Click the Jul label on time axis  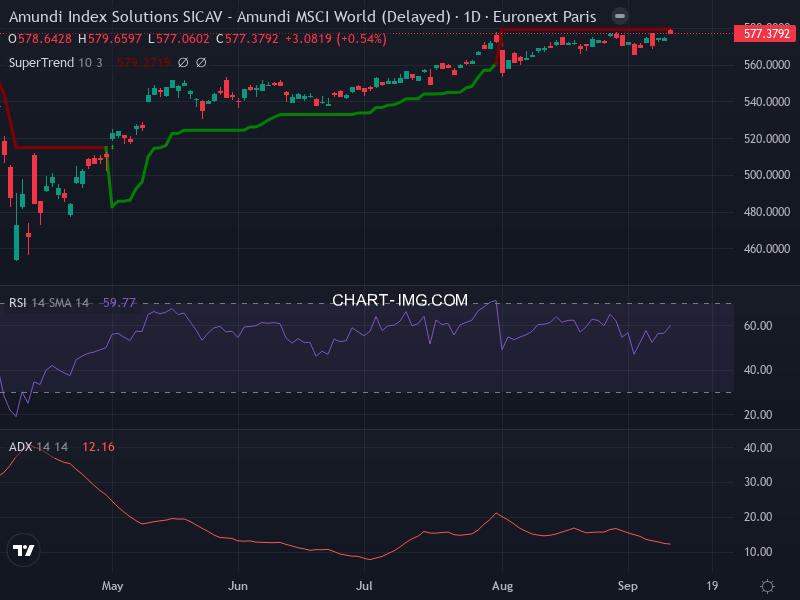click(x=364, y=586)
